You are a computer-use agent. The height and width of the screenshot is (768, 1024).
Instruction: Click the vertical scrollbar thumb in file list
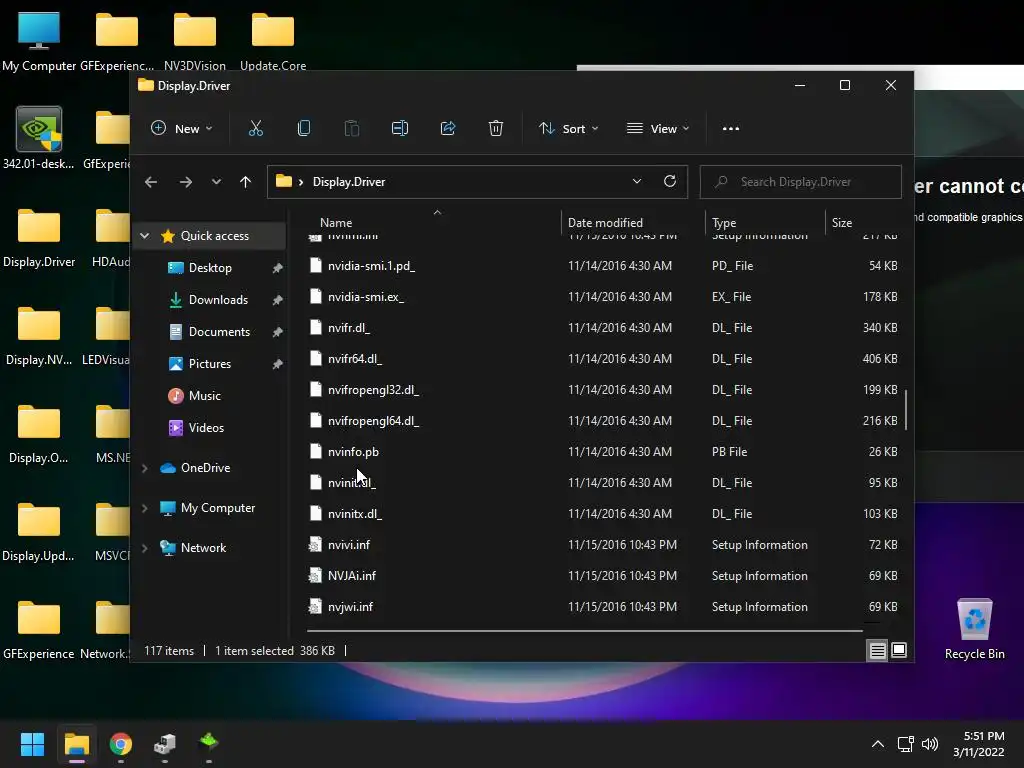[906, 409]
